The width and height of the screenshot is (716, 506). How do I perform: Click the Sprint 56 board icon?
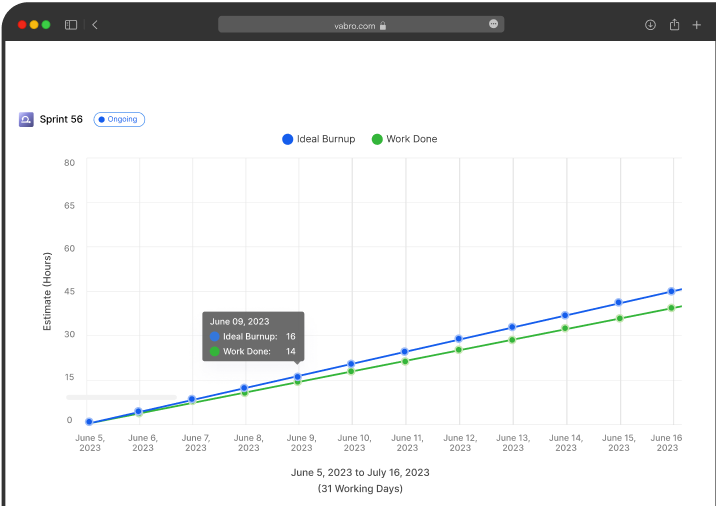click(26, 120)
